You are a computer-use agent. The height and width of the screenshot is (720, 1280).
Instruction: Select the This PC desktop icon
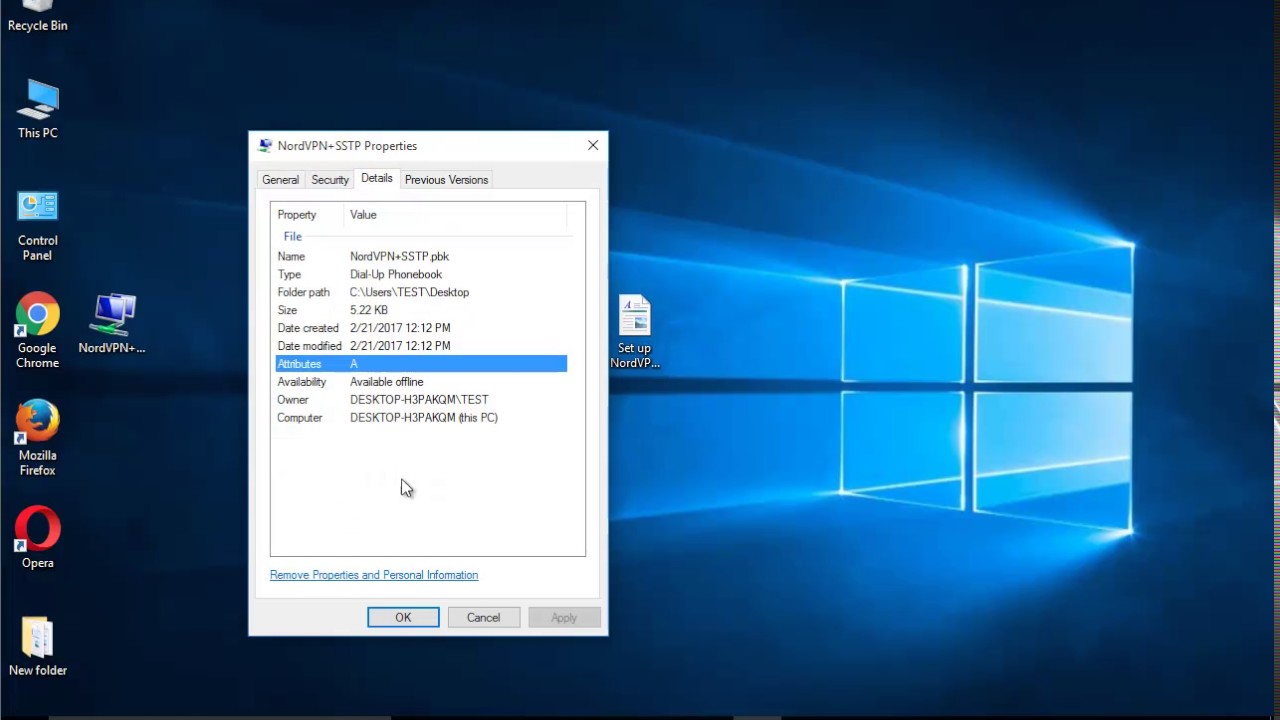point(38,108)
